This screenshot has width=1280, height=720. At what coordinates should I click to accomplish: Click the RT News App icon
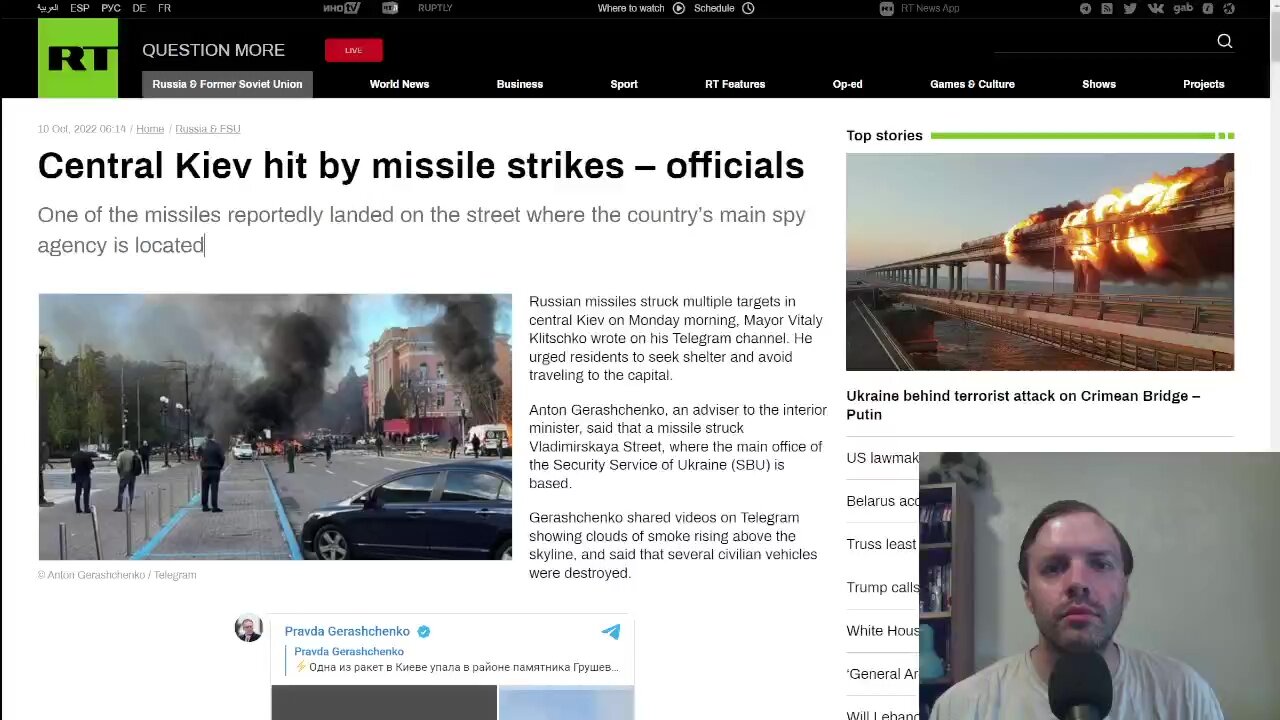click(887, 8)
